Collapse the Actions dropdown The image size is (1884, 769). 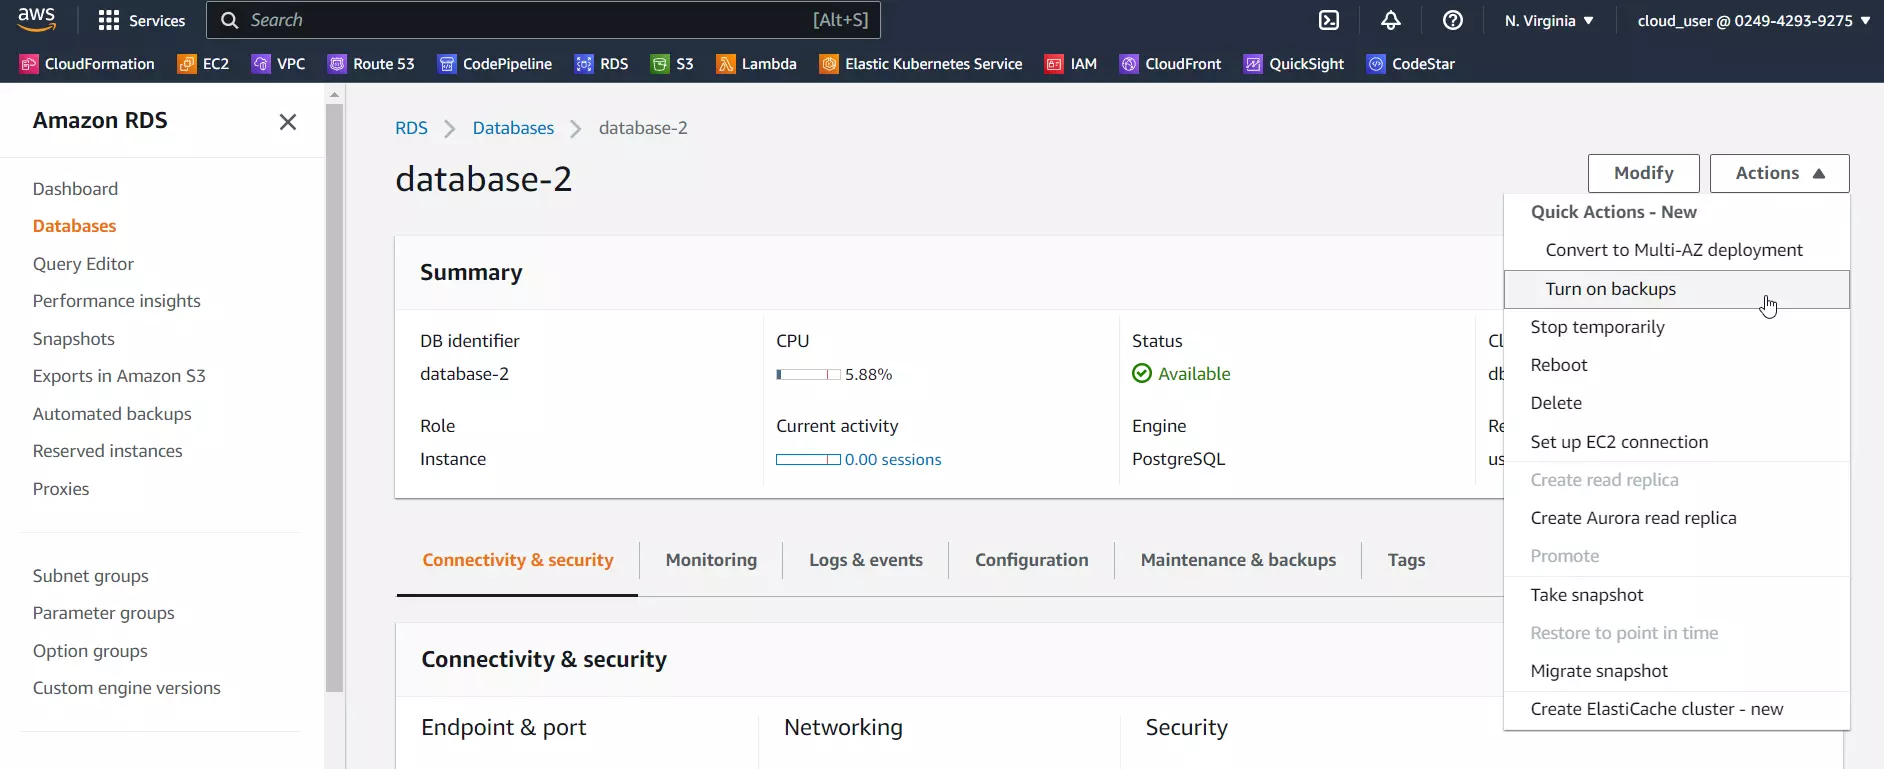pos(1779,173)
